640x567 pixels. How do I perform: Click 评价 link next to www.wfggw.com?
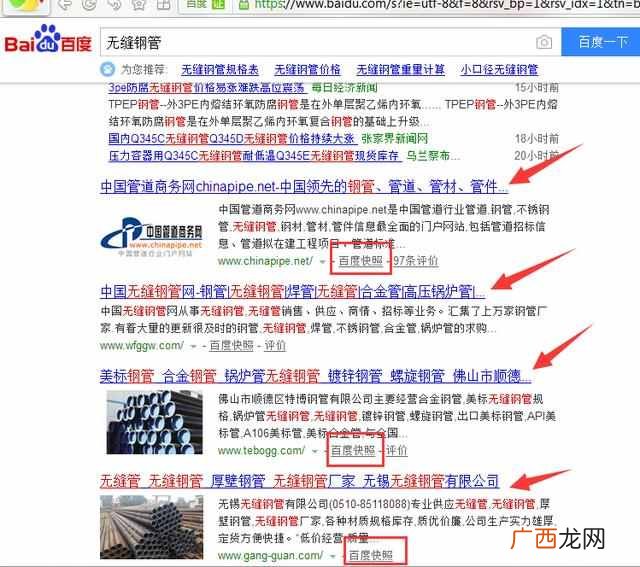[275, 346]
